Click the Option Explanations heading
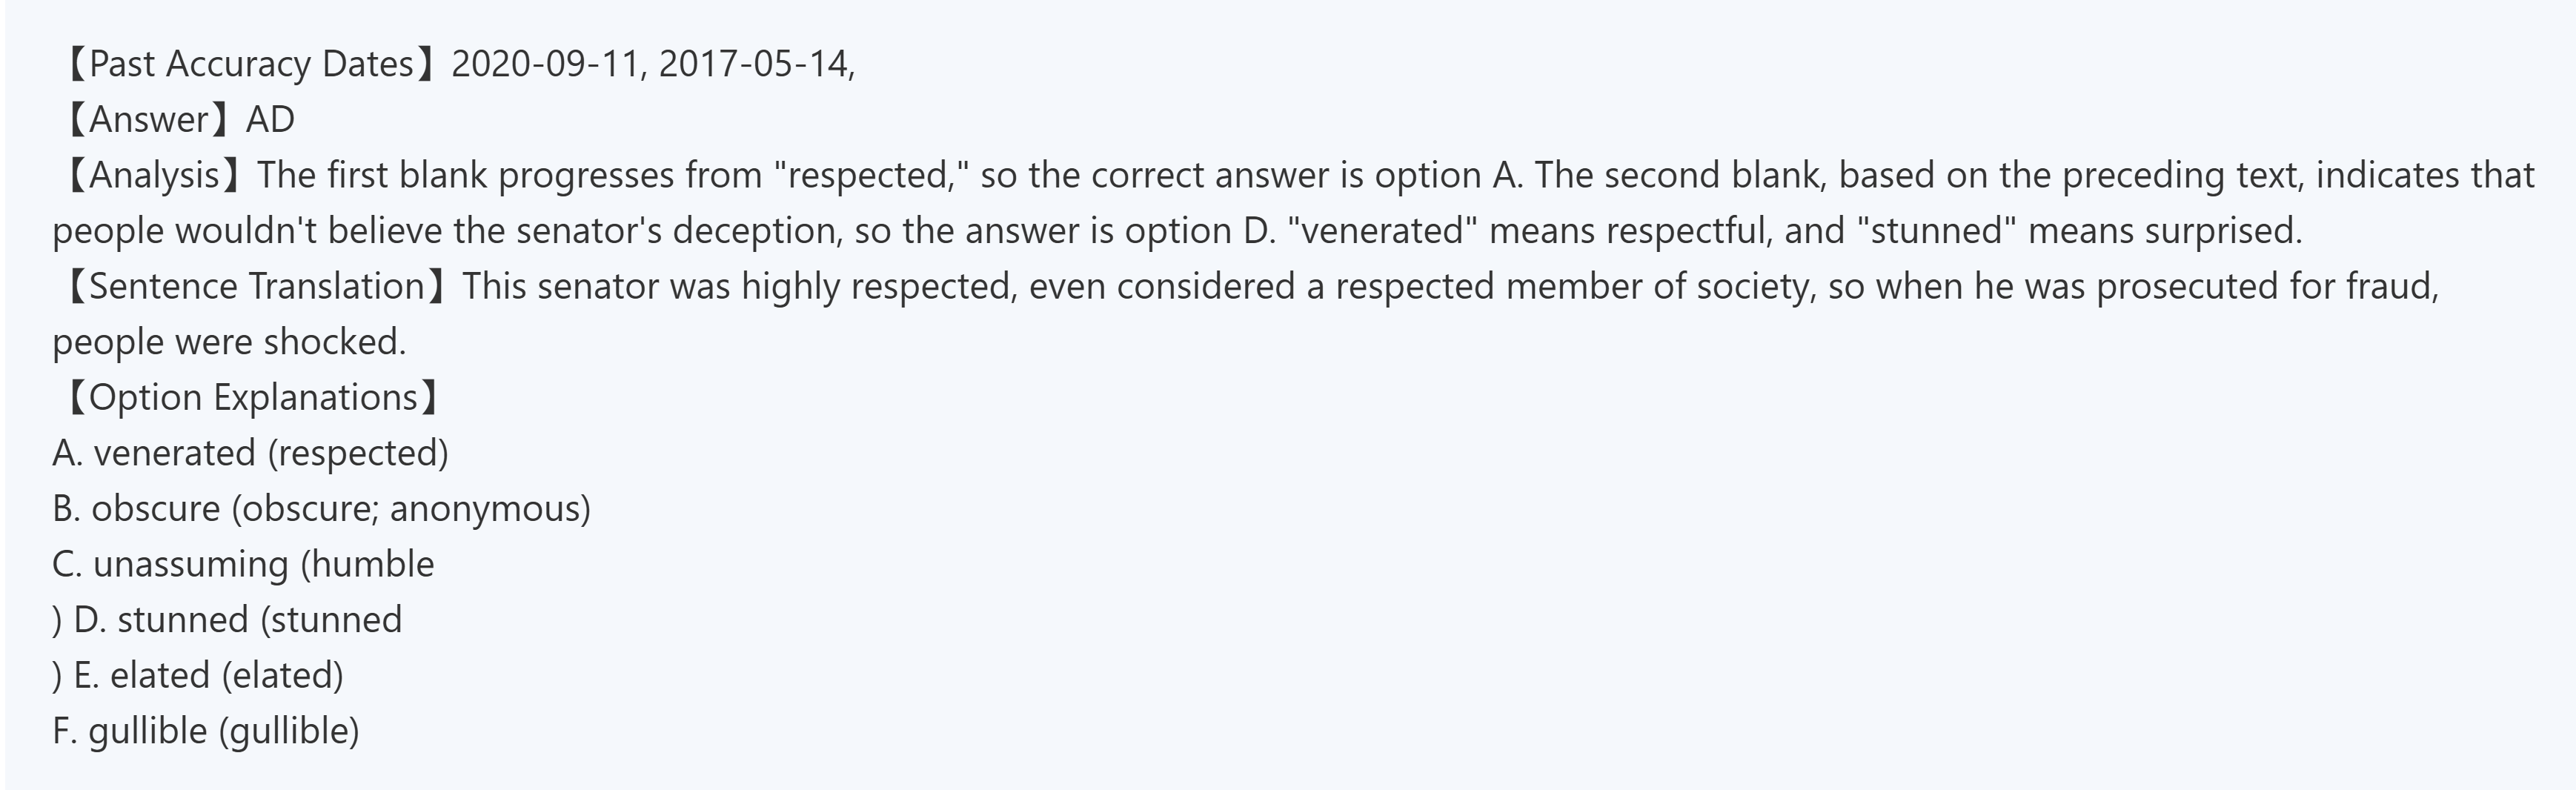The height and width of the screenshot is (790, 2576). pos(252,397)
